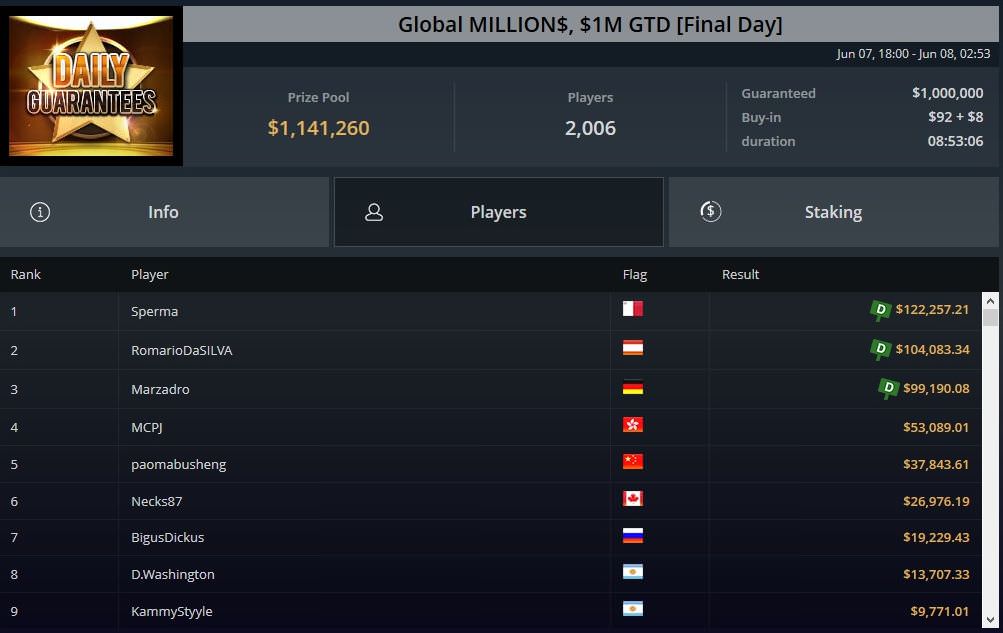Click the deal badge next to RomarioDaSILVA's prize
The width and height of the screenshot is (1003, 633).
pos(880,349)
